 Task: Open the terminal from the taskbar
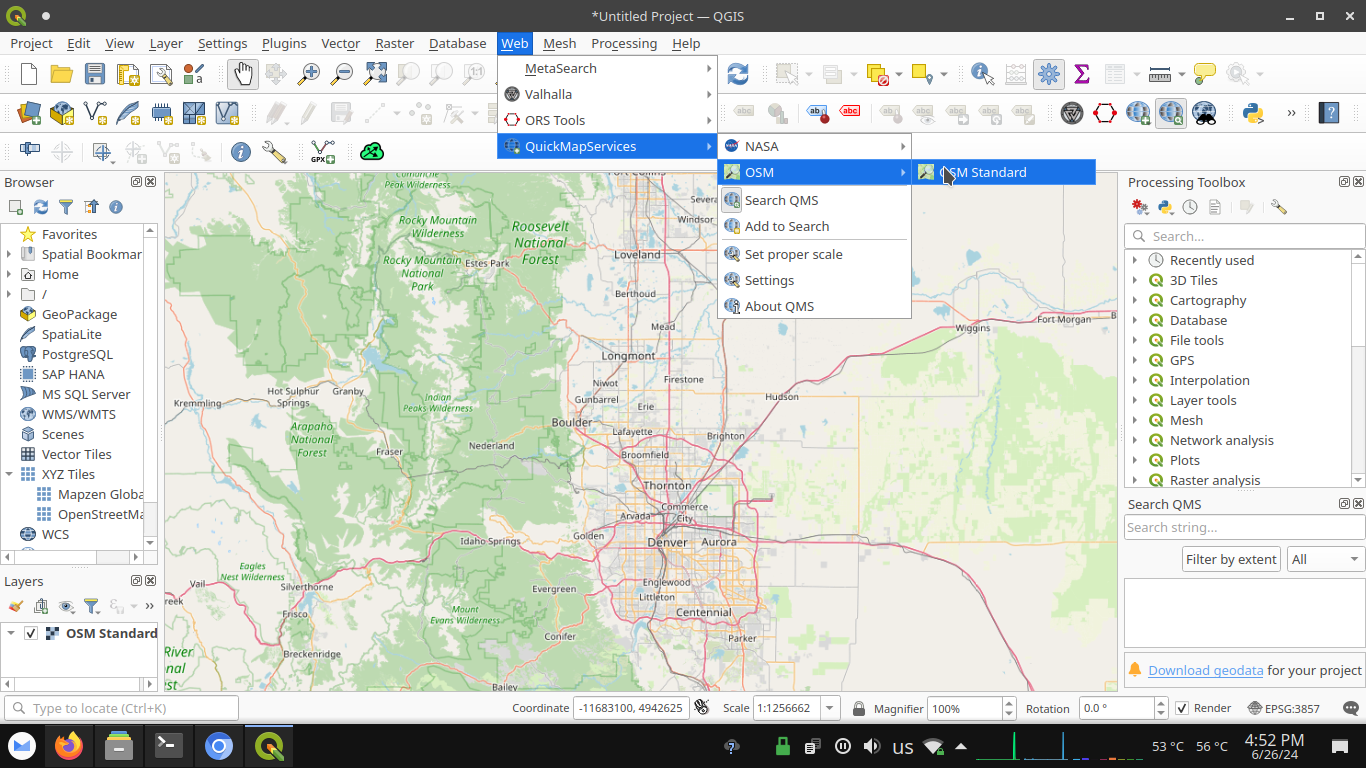click(168, 746)
